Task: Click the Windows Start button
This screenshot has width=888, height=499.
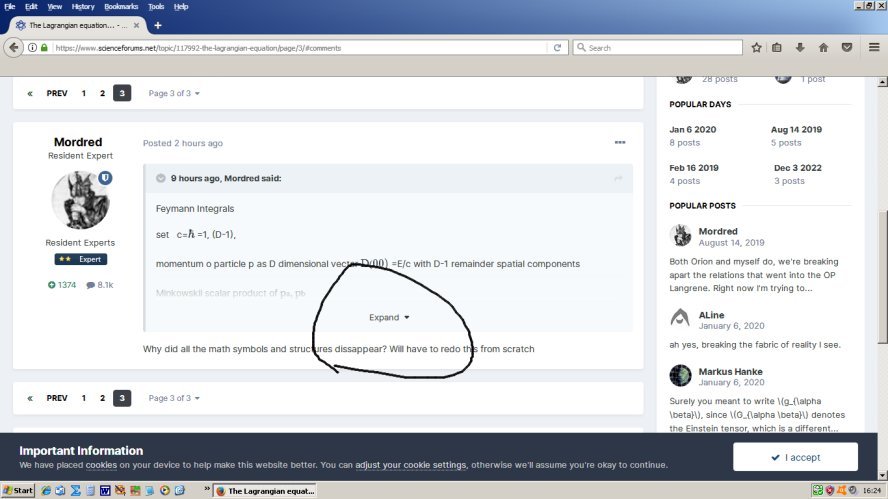Action: (x=18, y=491)
